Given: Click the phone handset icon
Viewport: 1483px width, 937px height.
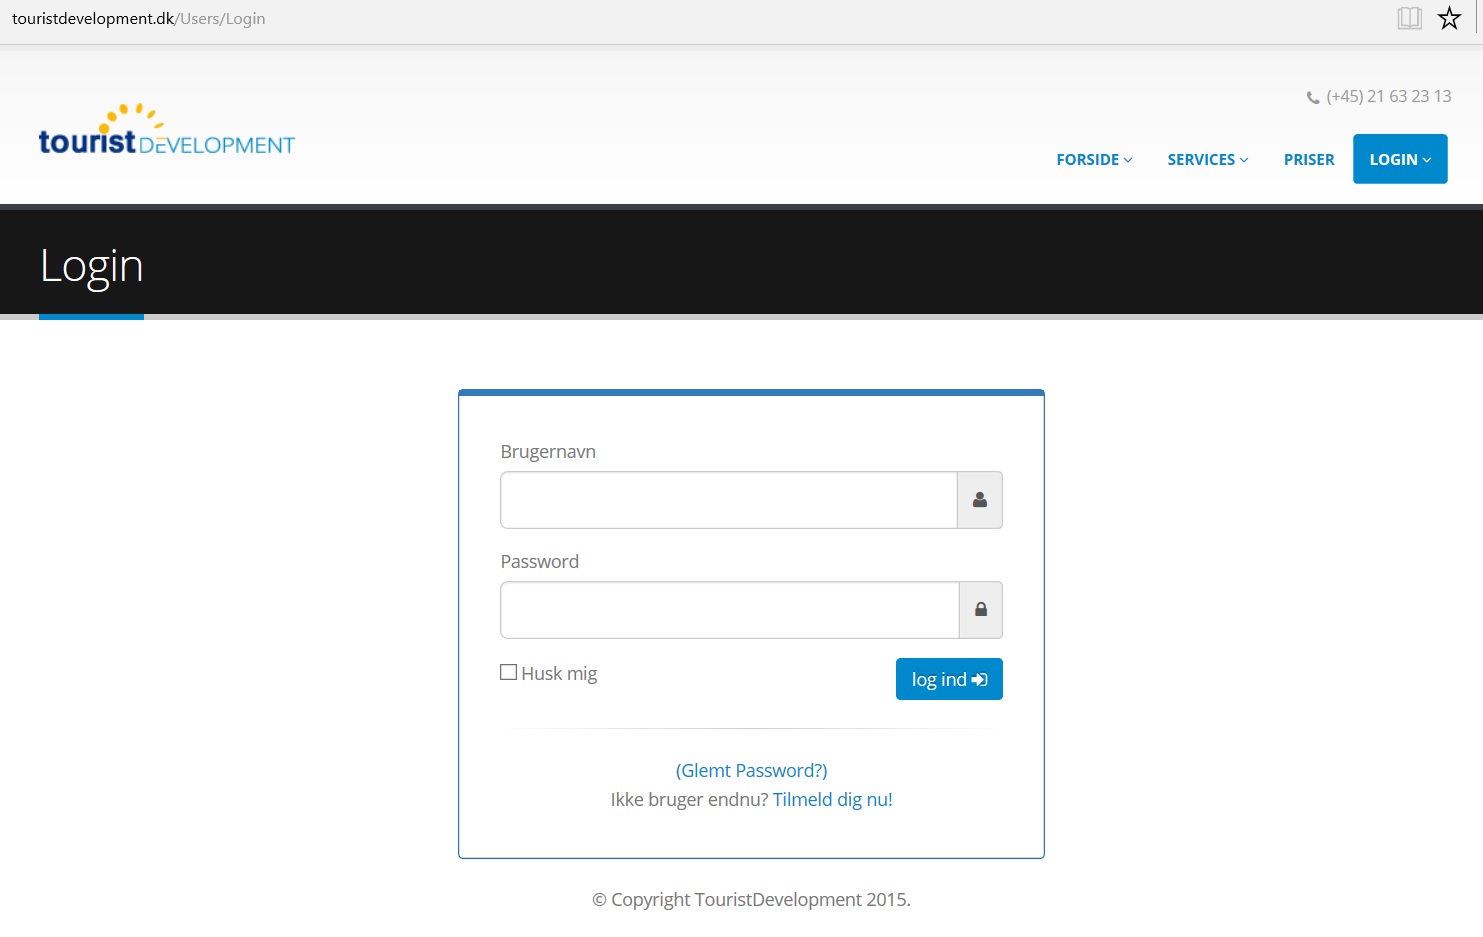Looking at the screenshot, I should pyautogui.click(x=1313, y=97).
